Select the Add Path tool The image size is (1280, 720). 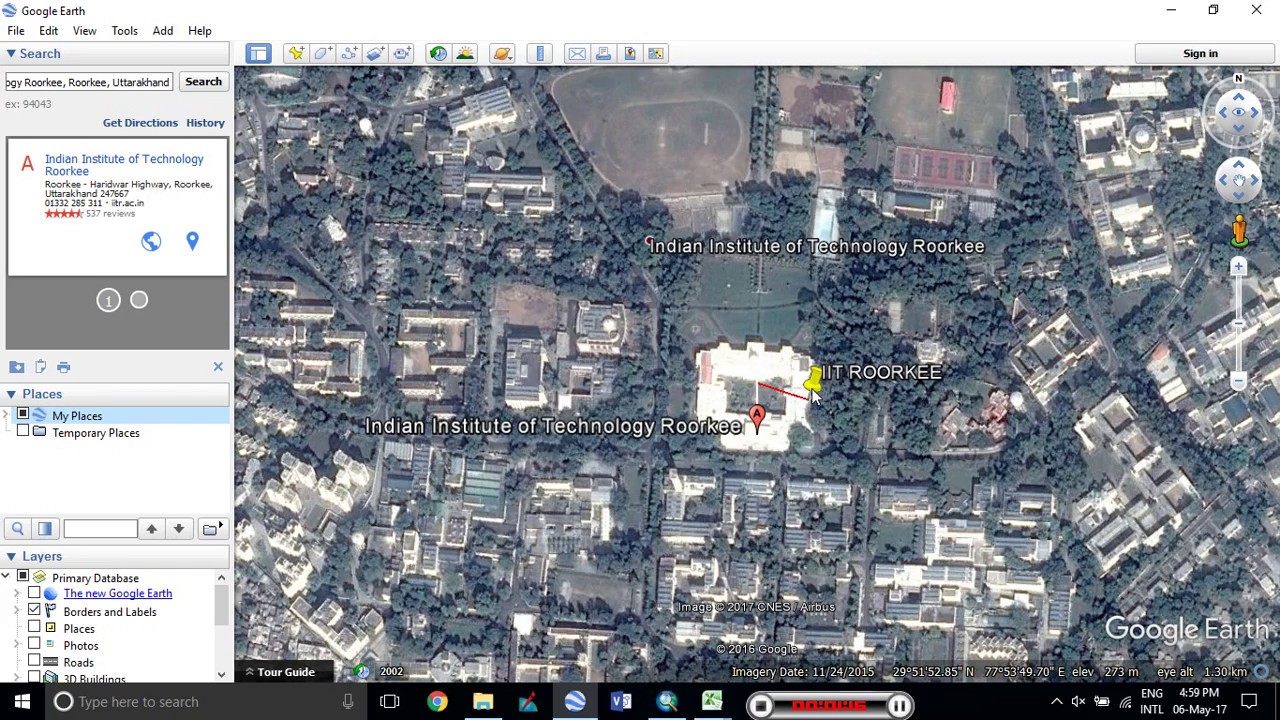[x=348, y=53]
